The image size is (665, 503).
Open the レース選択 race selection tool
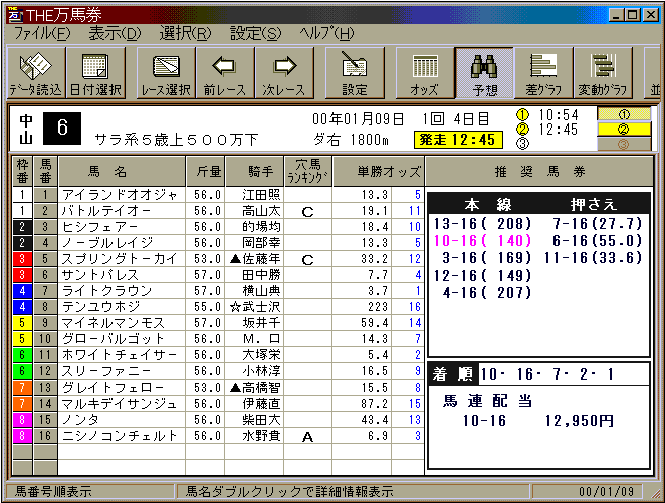pyautogui.click(x=165, y=73)
